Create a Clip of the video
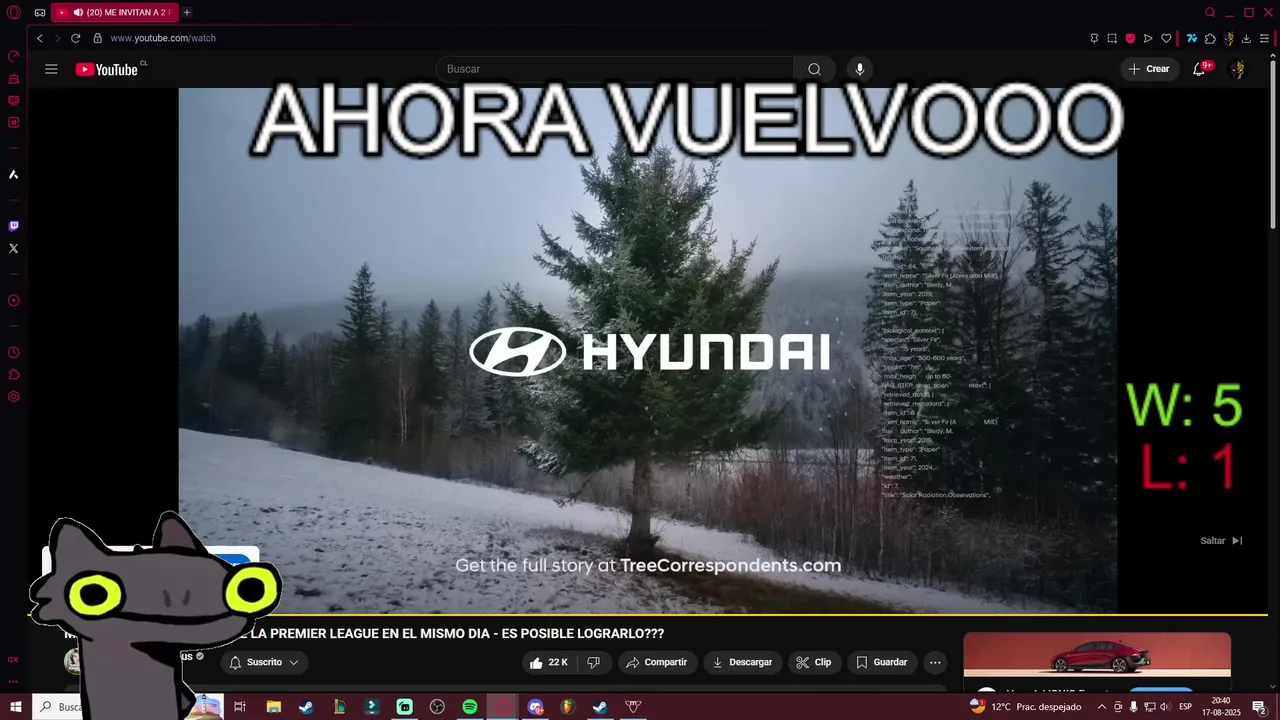1280x720 pixels. pyautogui.click(x=814, y=662)
